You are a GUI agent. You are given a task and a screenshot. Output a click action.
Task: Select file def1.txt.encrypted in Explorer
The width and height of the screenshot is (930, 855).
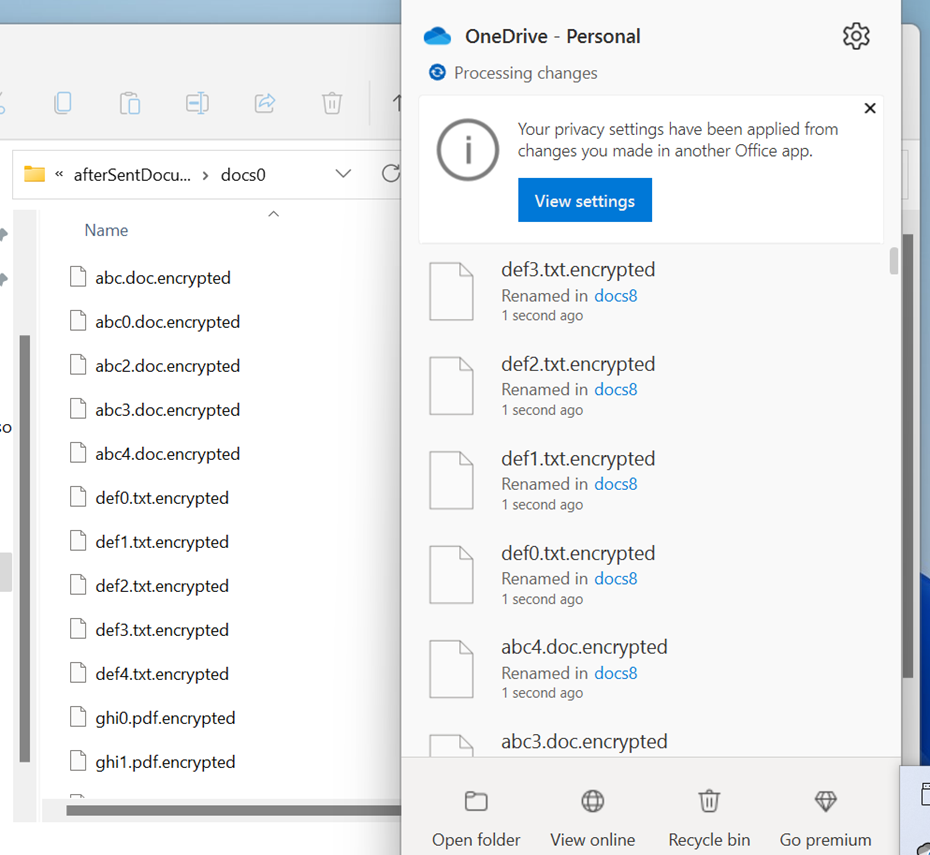(x=162, y=541)
